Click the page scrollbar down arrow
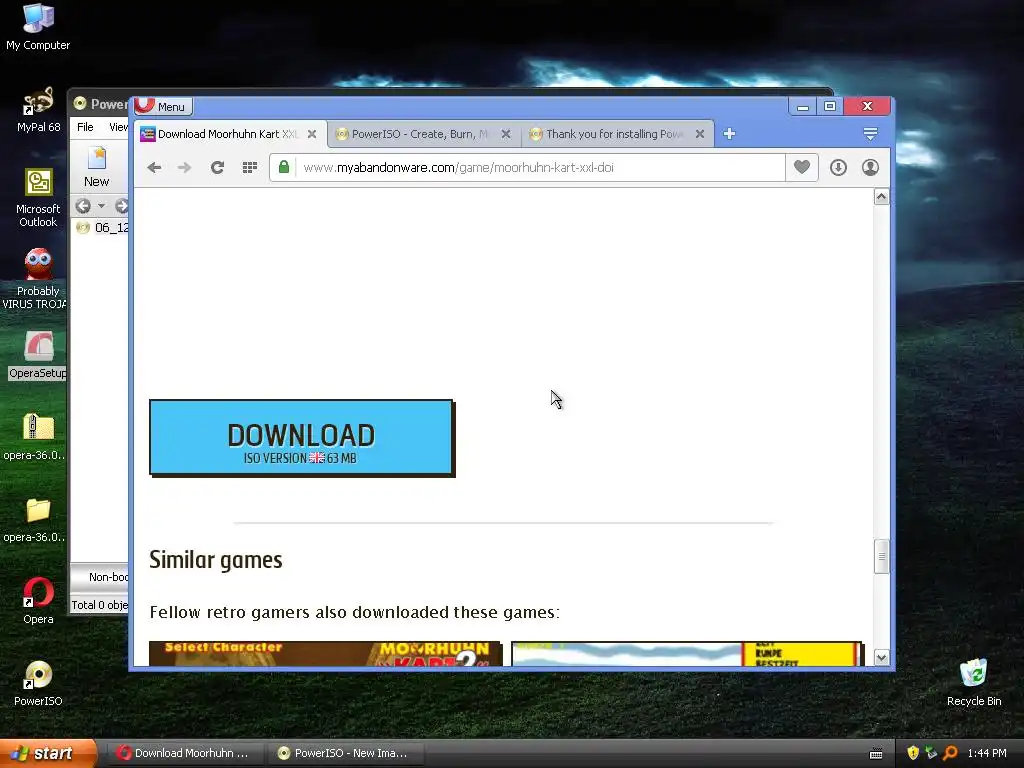The width and height of the screenshot is (1024, 768). [881, 658]
